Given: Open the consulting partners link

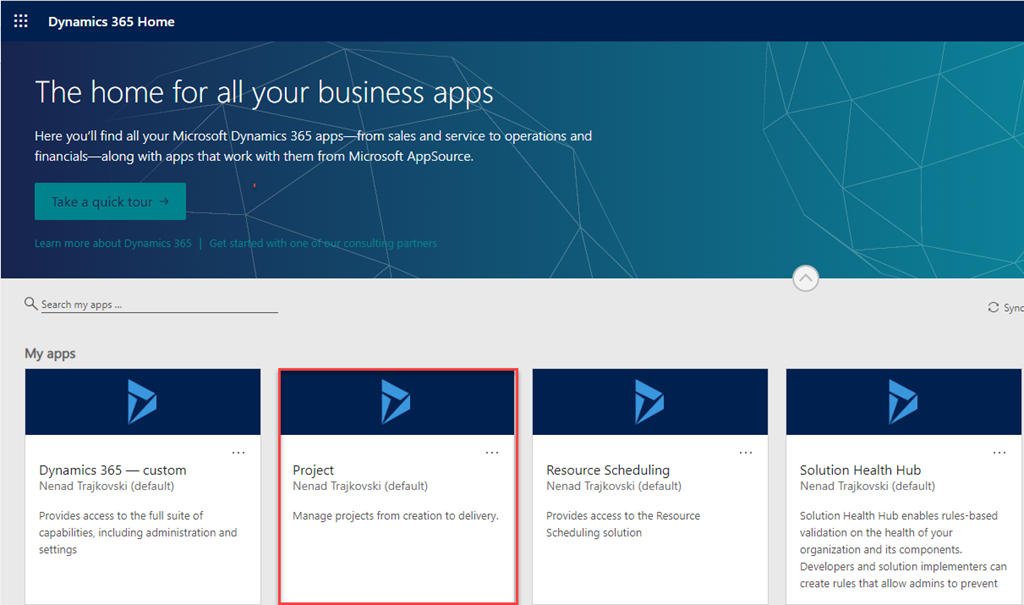Looking at the screenshot, I should (x=323, y=243).
